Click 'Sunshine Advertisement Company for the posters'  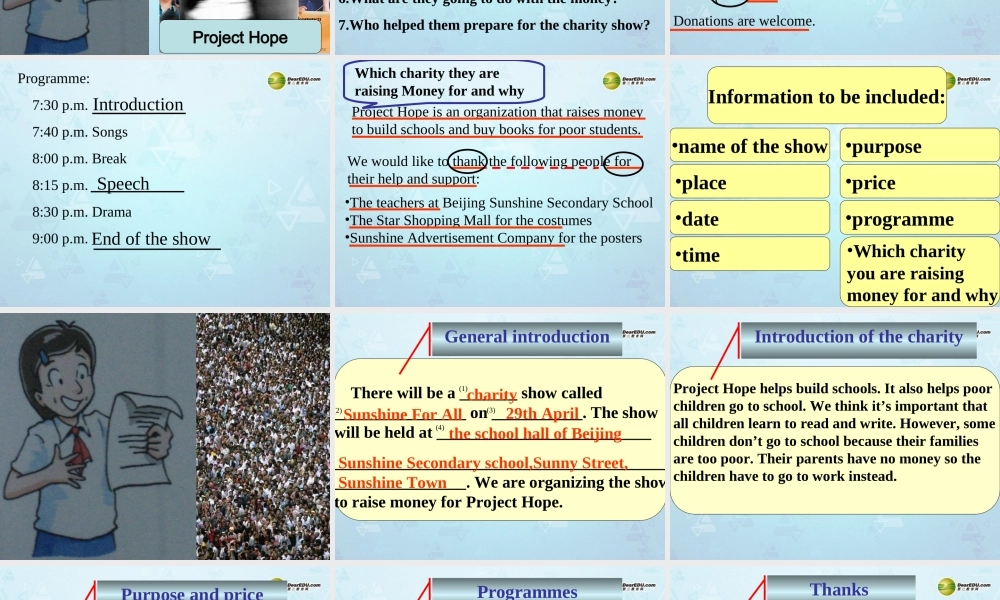click(494, 238)
